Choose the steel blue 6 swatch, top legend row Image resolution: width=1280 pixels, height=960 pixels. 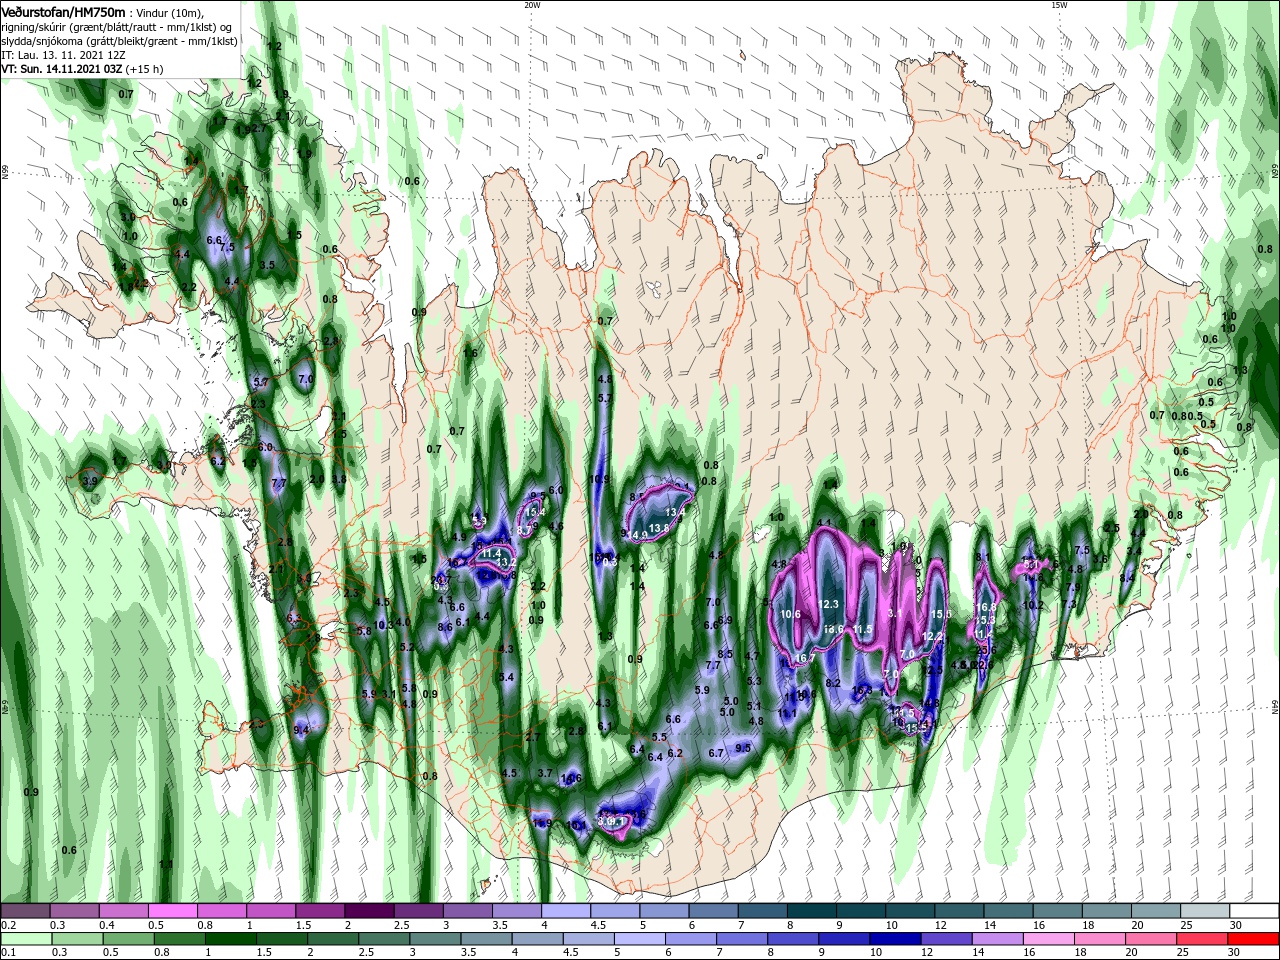(712, 911)
